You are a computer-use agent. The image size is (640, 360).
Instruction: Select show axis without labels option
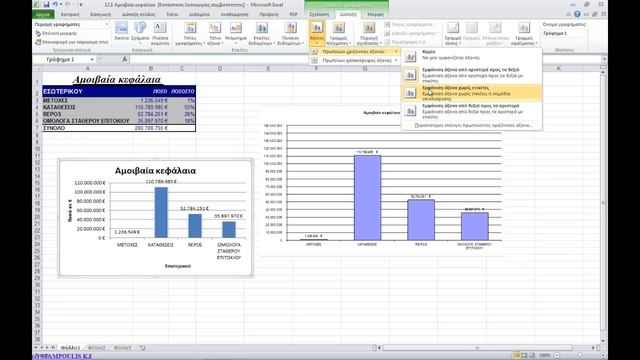pyautogui.click(x=471, y=93)
